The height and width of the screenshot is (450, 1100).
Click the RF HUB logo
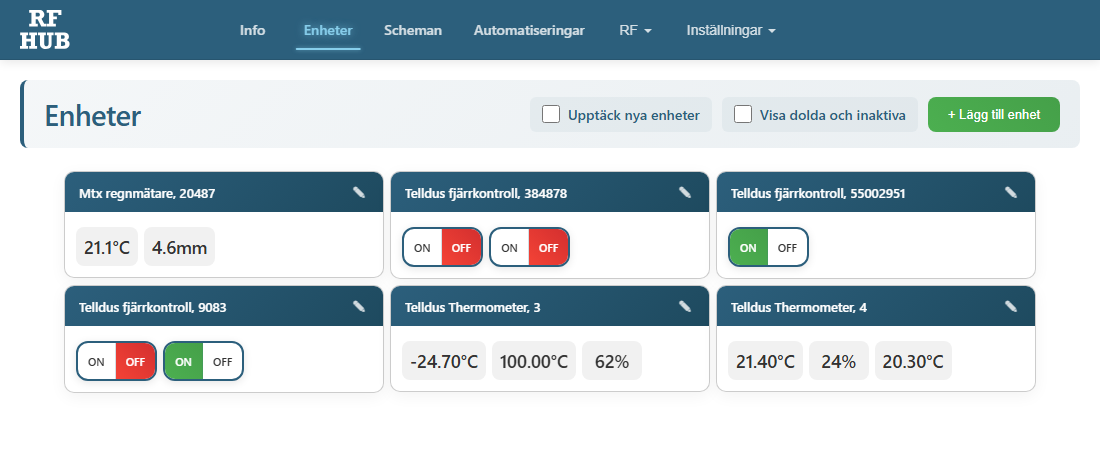tap(45, 30)
